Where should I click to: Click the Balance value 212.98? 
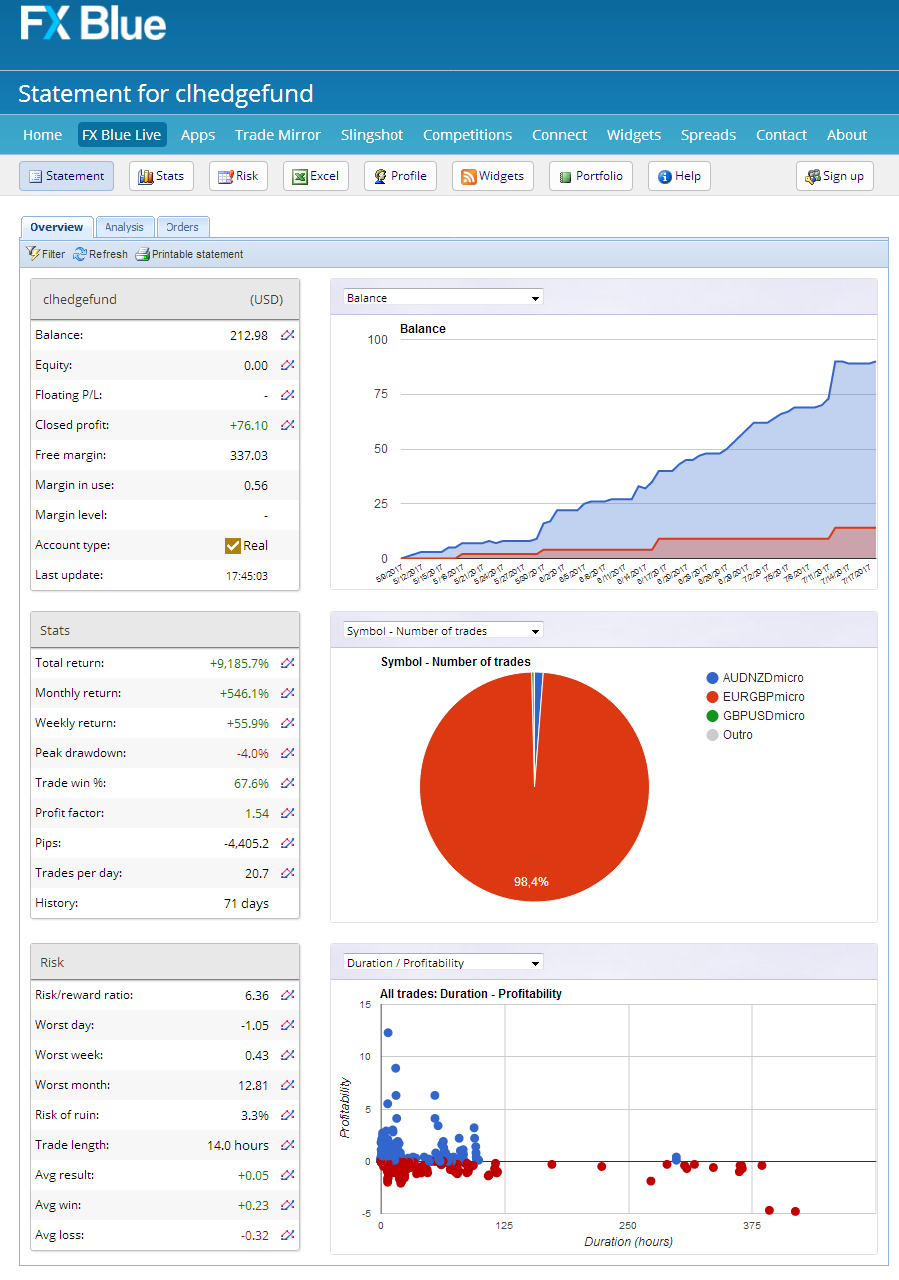click(249, 335)
